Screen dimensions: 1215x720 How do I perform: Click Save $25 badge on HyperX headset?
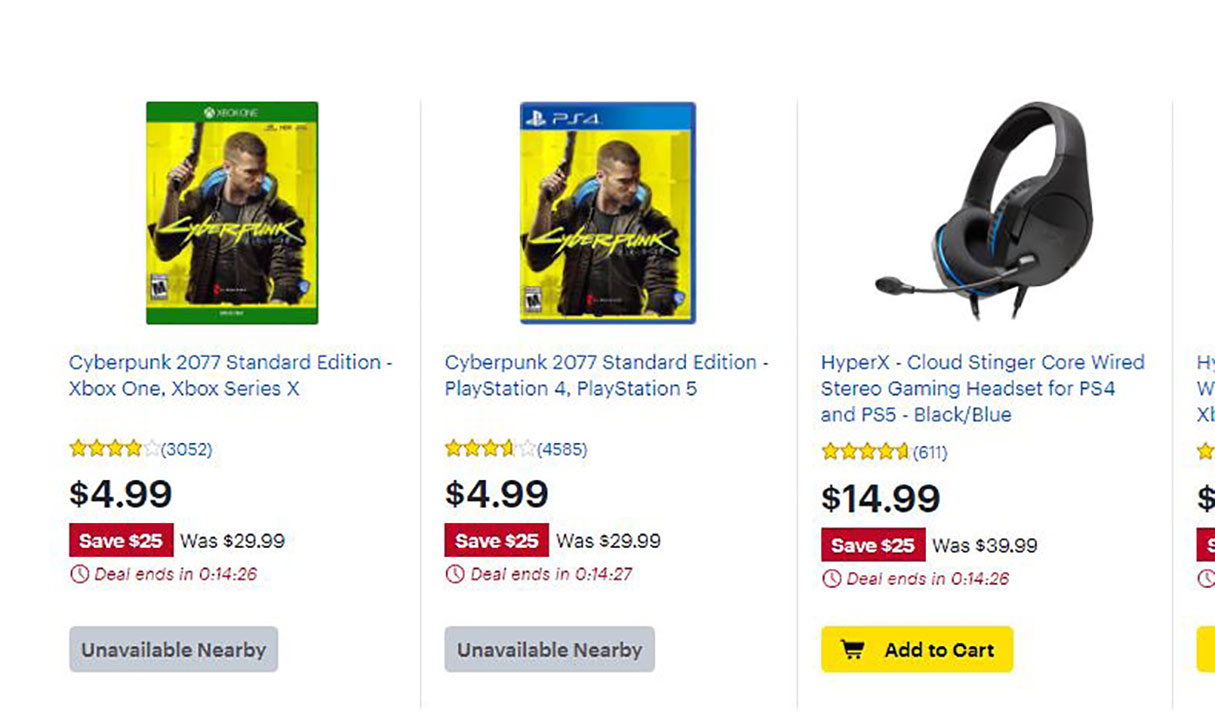(x=873, y=545)
